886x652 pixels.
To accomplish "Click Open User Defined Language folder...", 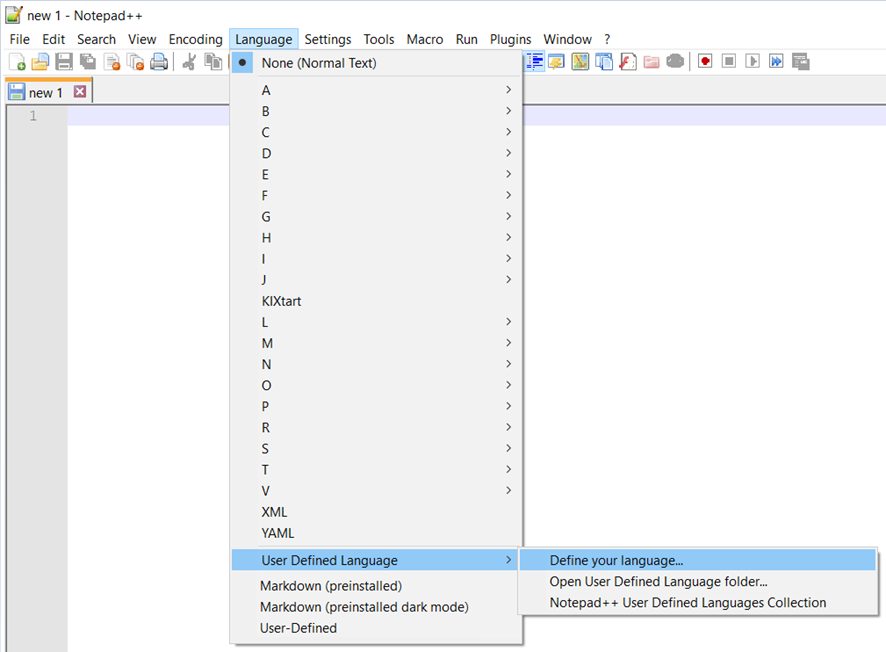I will [697, 581].
